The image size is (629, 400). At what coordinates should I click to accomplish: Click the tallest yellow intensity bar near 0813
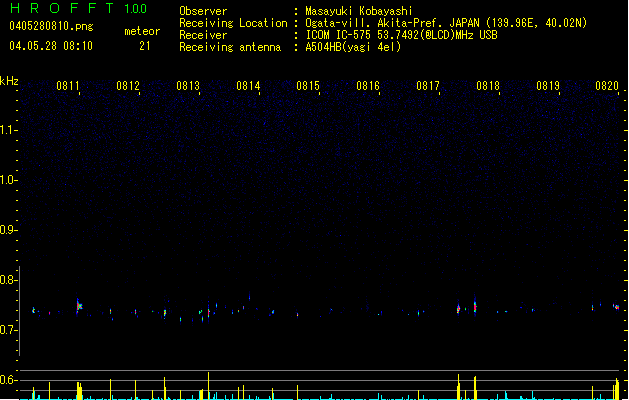click(x=208, y=386)
